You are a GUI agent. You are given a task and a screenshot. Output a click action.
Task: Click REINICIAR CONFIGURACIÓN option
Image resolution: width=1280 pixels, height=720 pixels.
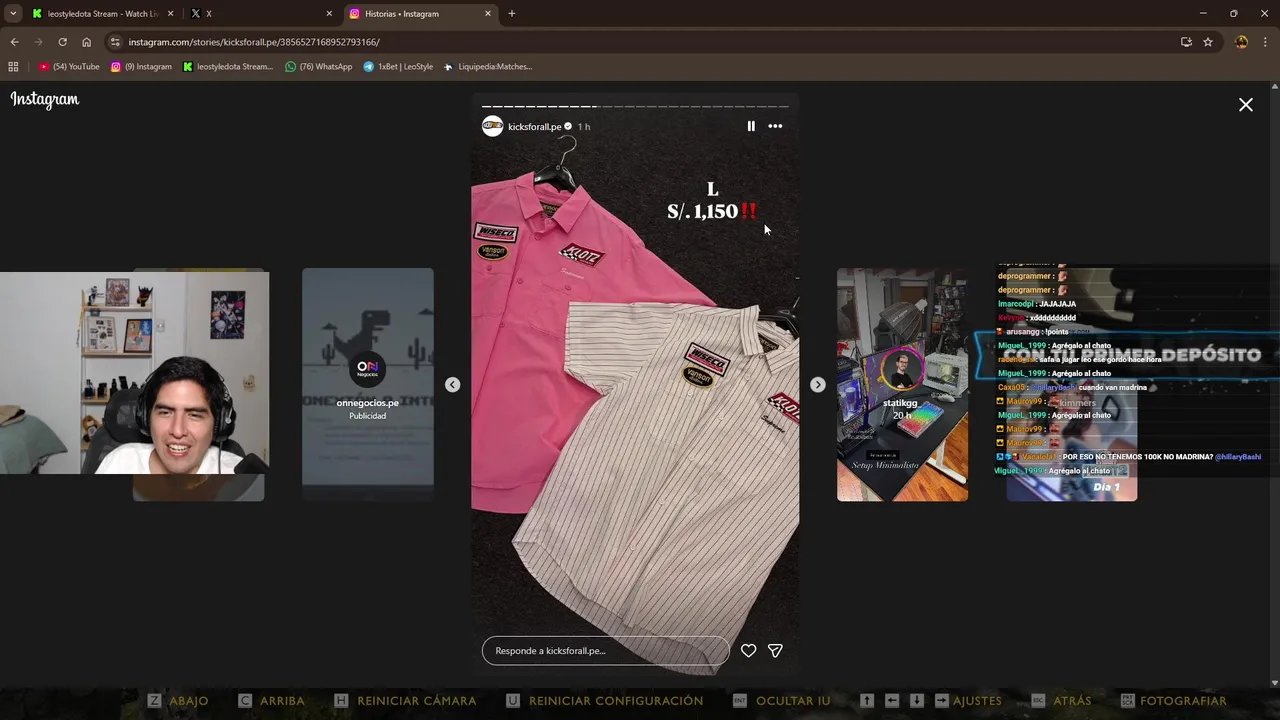pos(604,701)
